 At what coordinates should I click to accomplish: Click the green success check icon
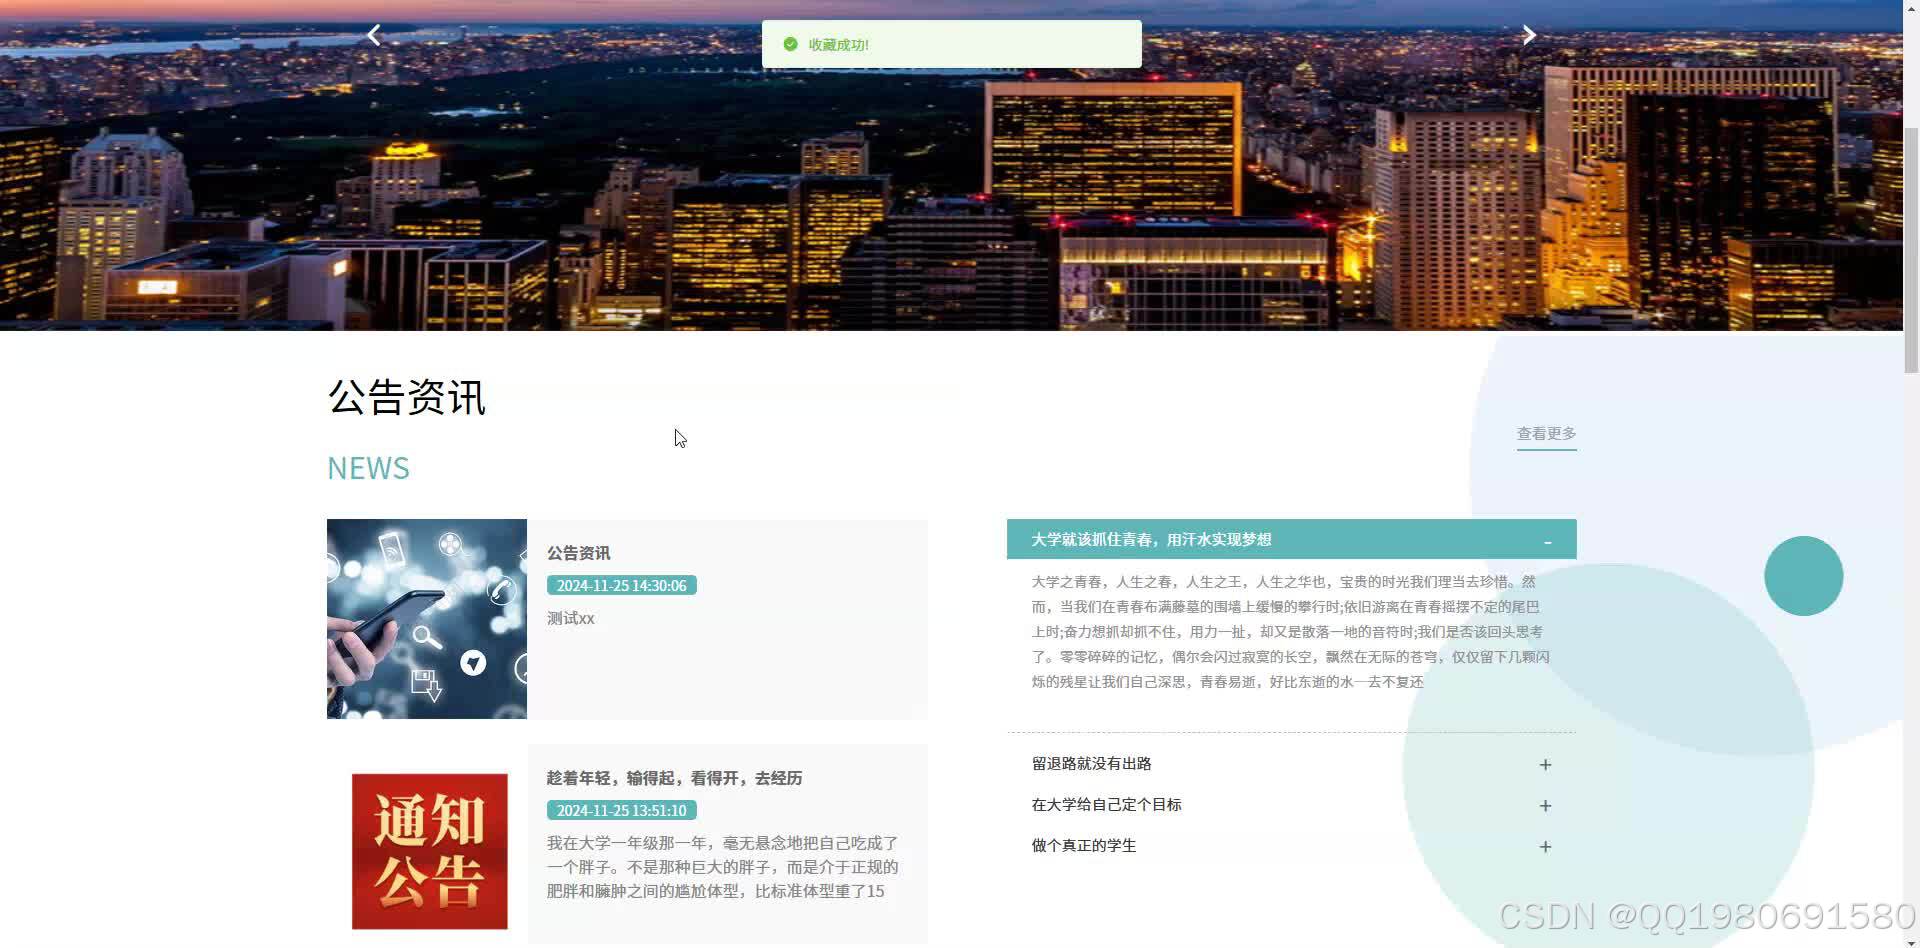(790, 44)
